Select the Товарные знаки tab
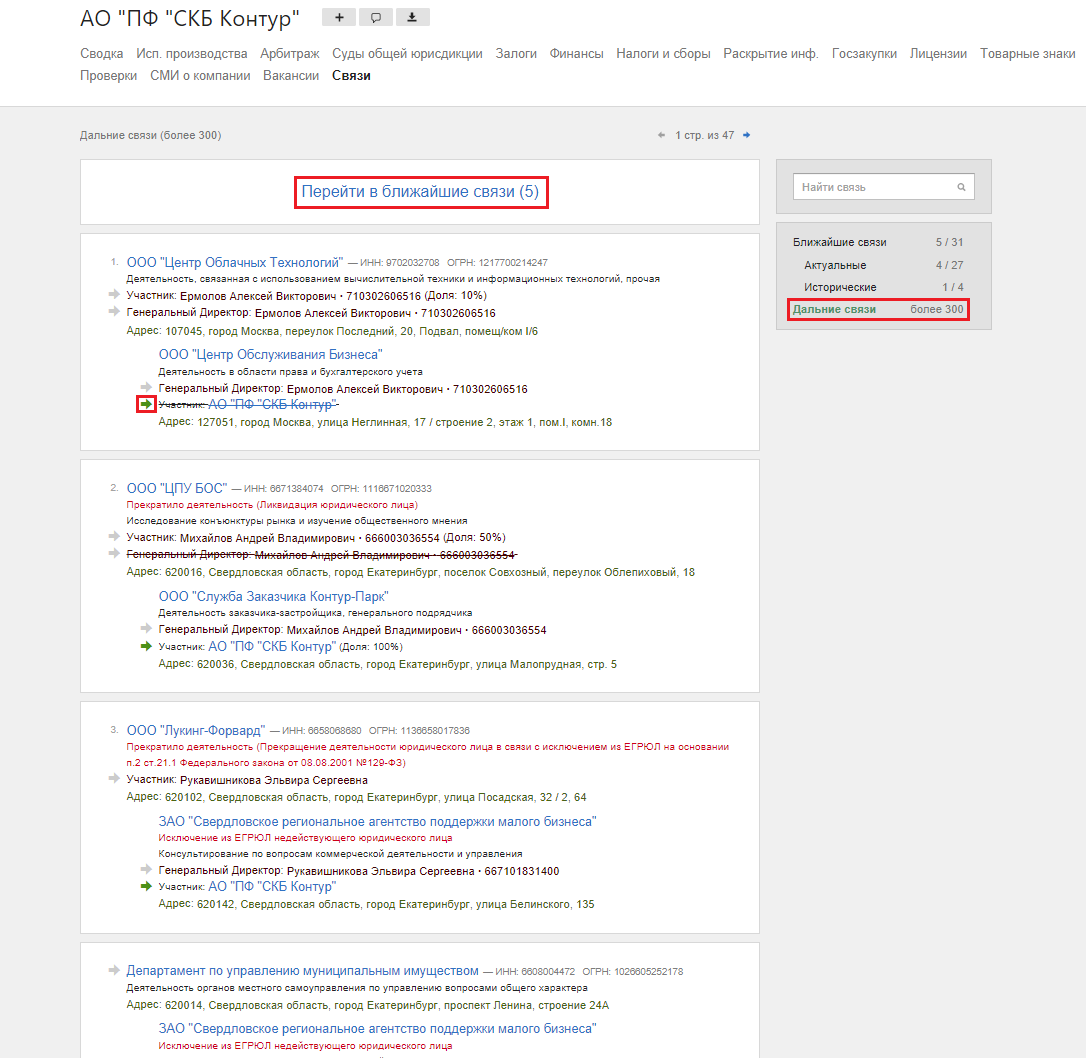 coord(1027,54)
